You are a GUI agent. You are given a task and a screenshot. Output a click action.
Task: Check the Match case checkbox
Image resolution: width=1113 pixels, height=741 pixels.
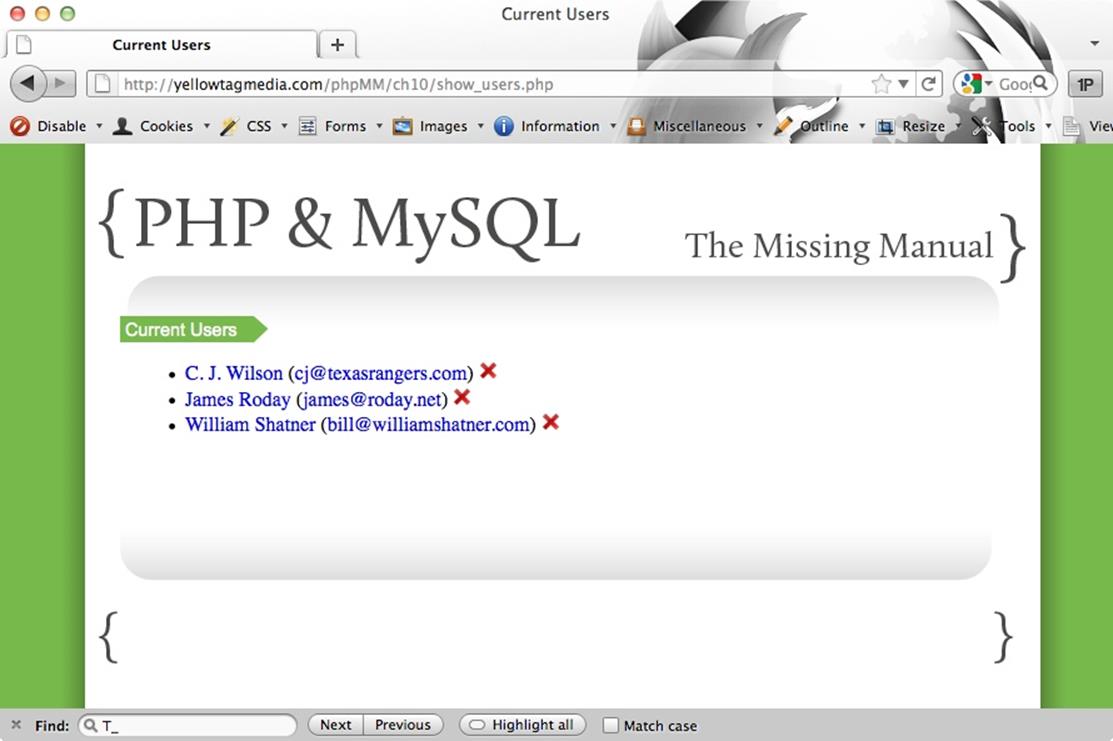pyautogui.click(x=610, y=725)
